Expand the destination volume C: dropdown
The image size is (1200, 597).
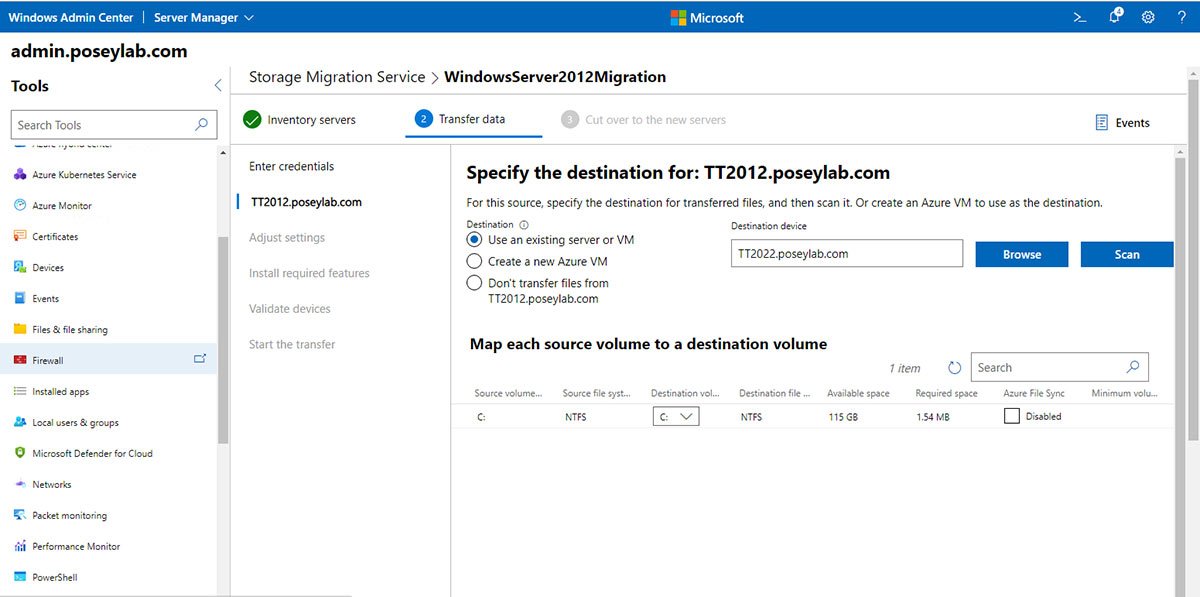675,417
